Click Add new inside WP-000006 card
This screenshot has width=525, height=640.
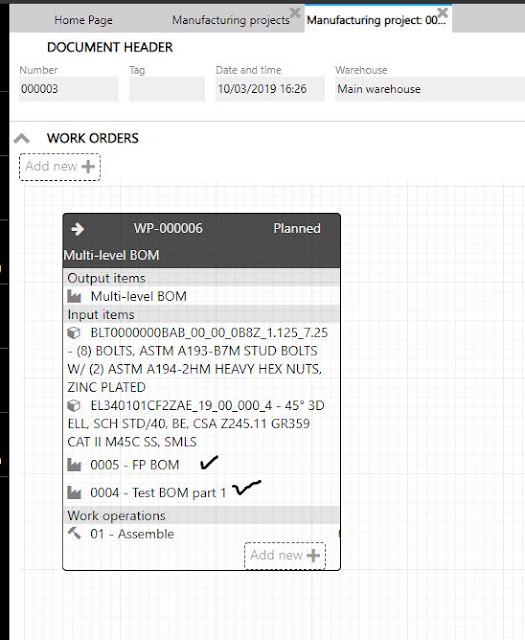285,556
